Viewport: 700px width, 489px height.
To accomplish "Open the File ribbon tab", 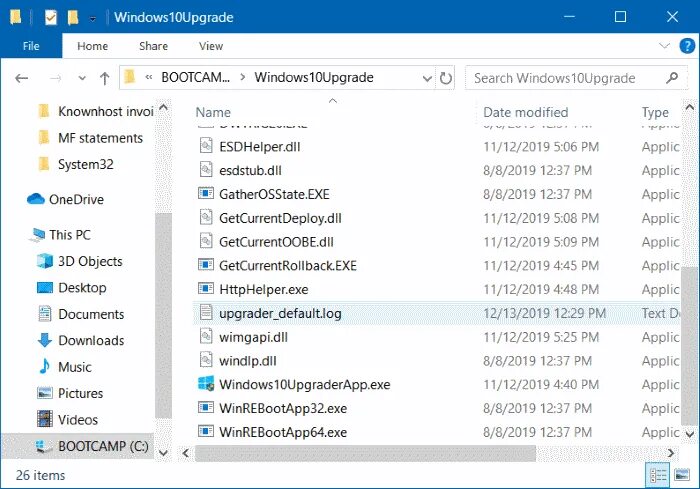I will click(31, 46).
